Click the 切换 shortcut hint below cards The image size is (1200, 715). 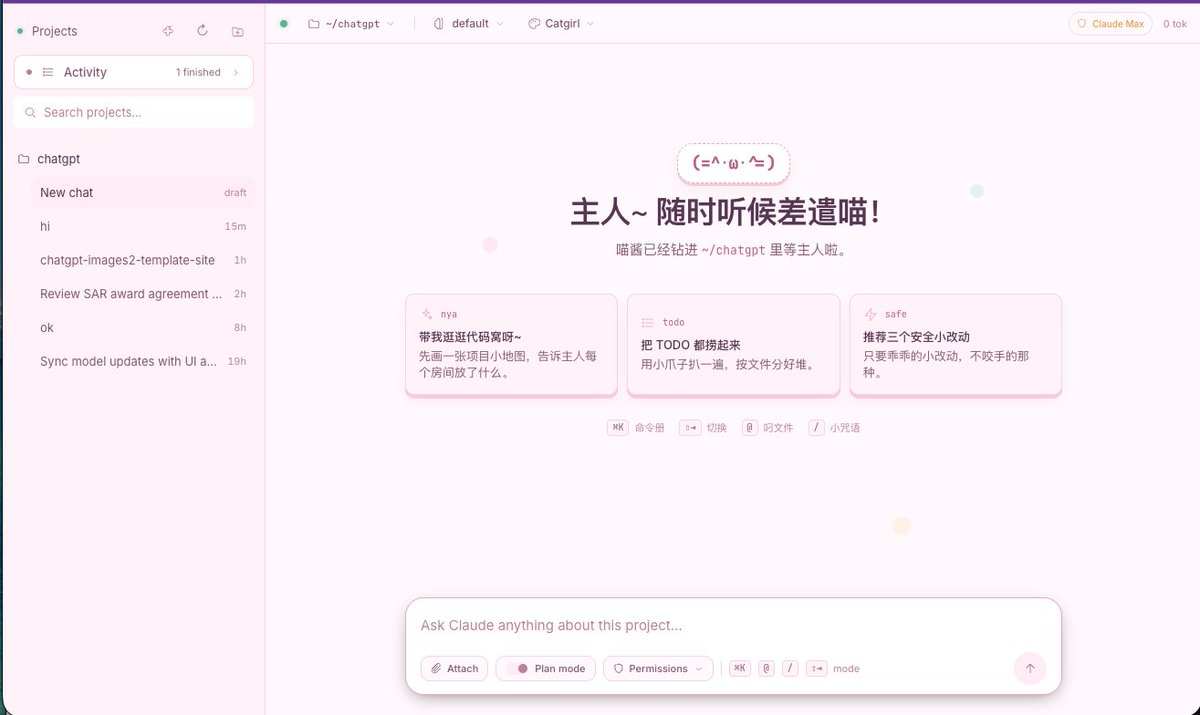[703, 427]
